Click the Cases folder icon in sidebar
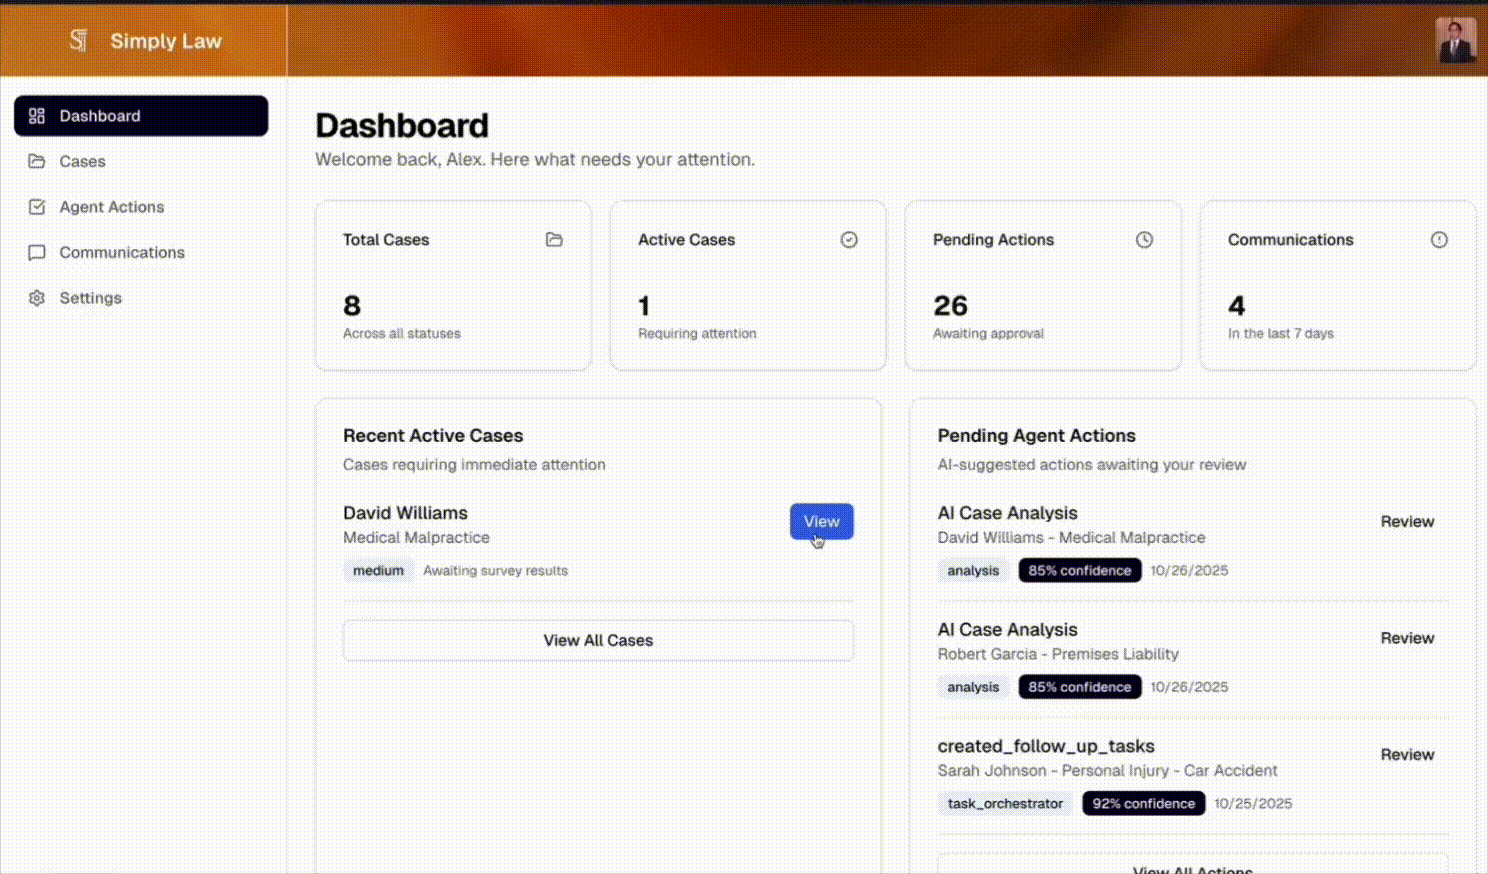The width and height of the screenshot is (1488, 874). coord(37,161)
